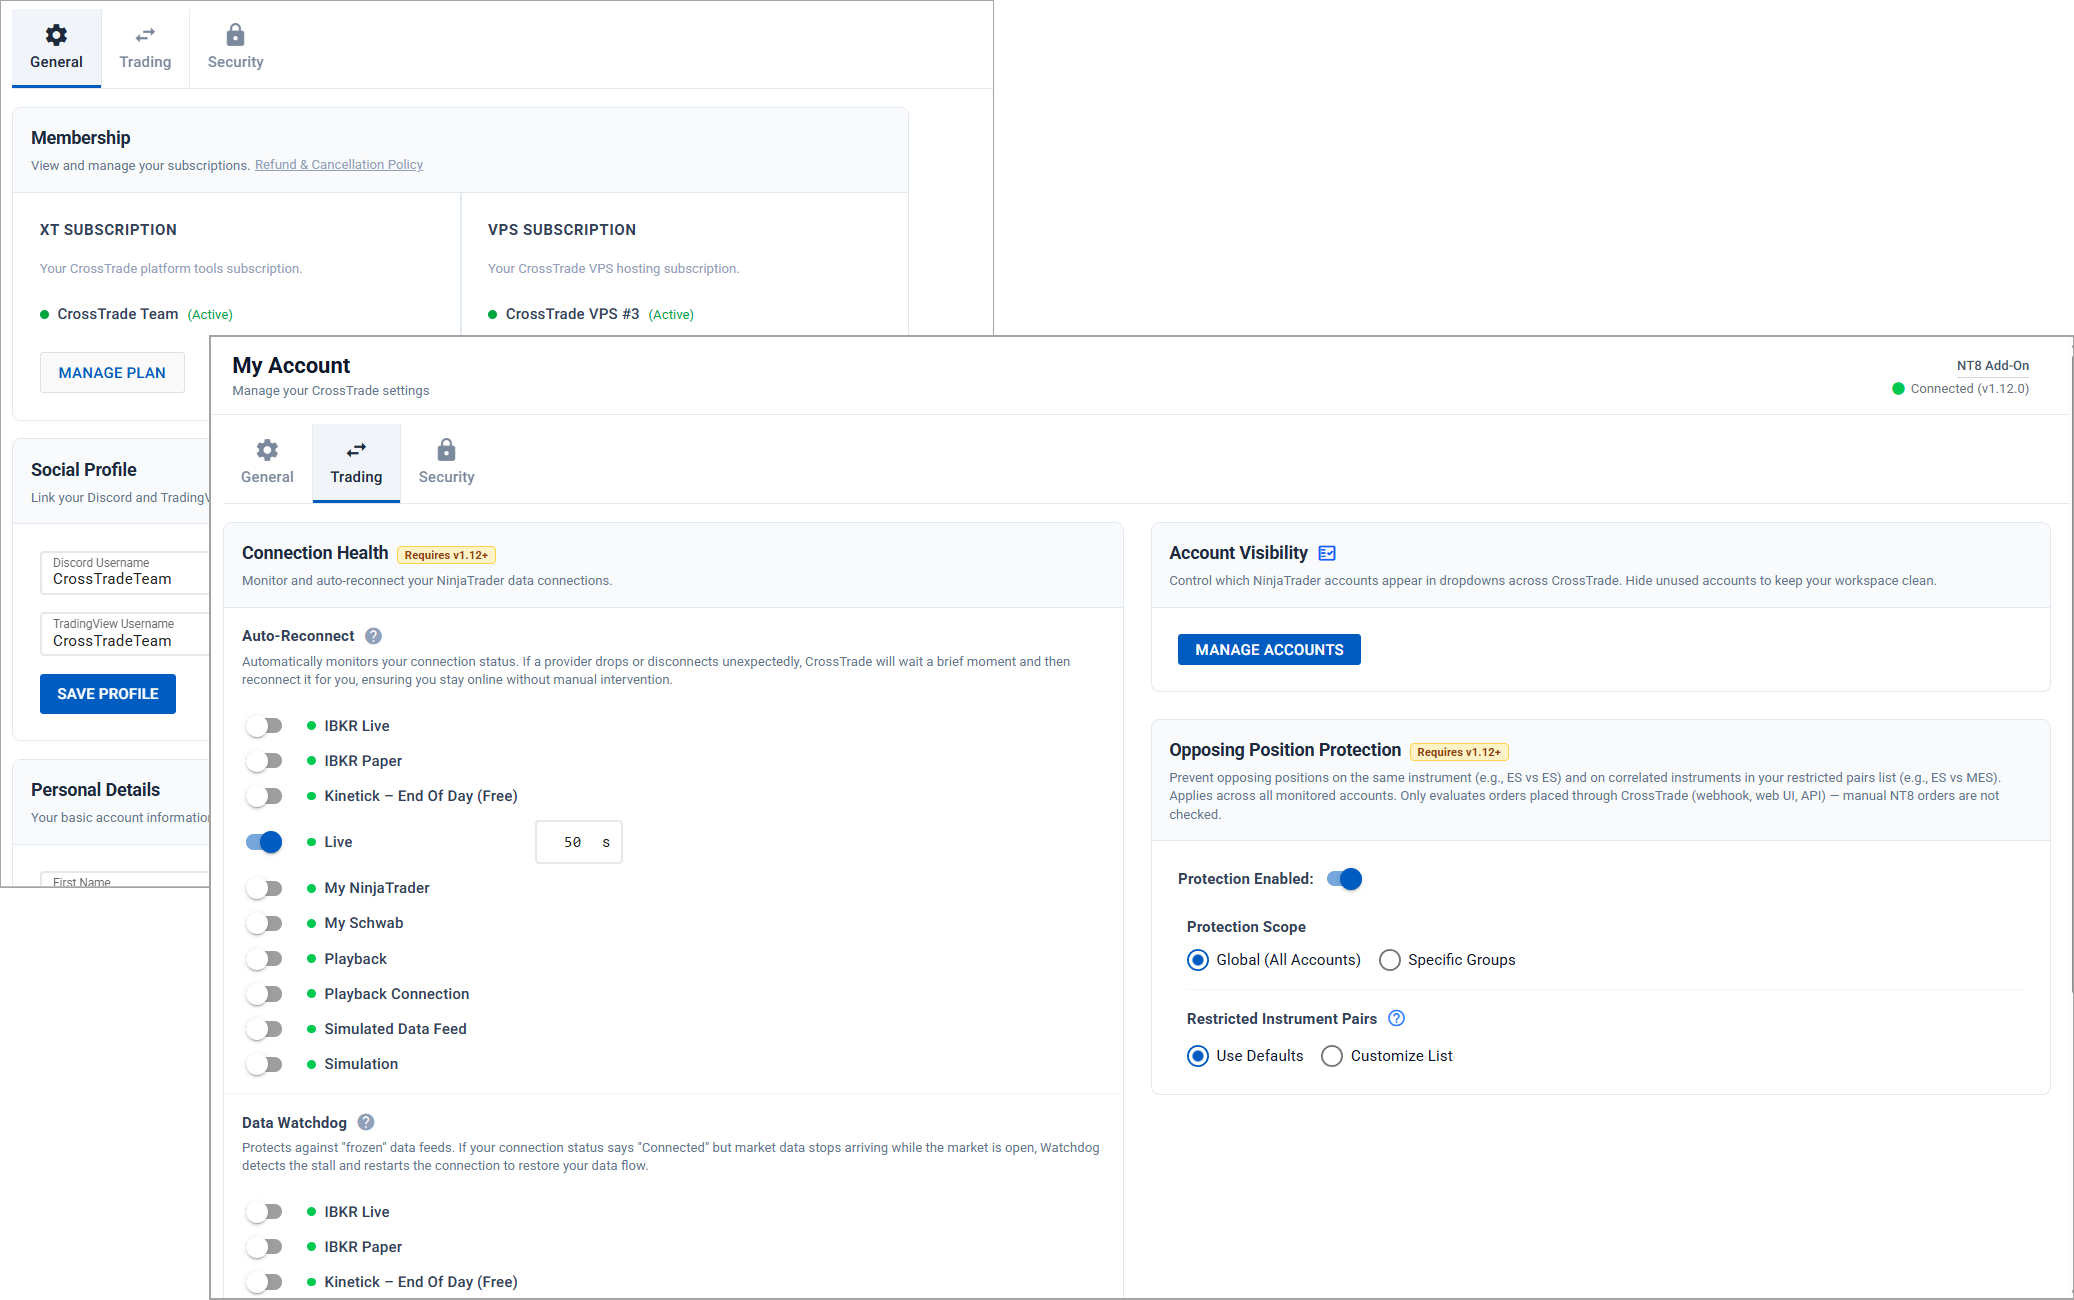The width and height of the screenshot is (2074, 1300).
Task: Click the Security lock icon in top panel
Action: 235,35
